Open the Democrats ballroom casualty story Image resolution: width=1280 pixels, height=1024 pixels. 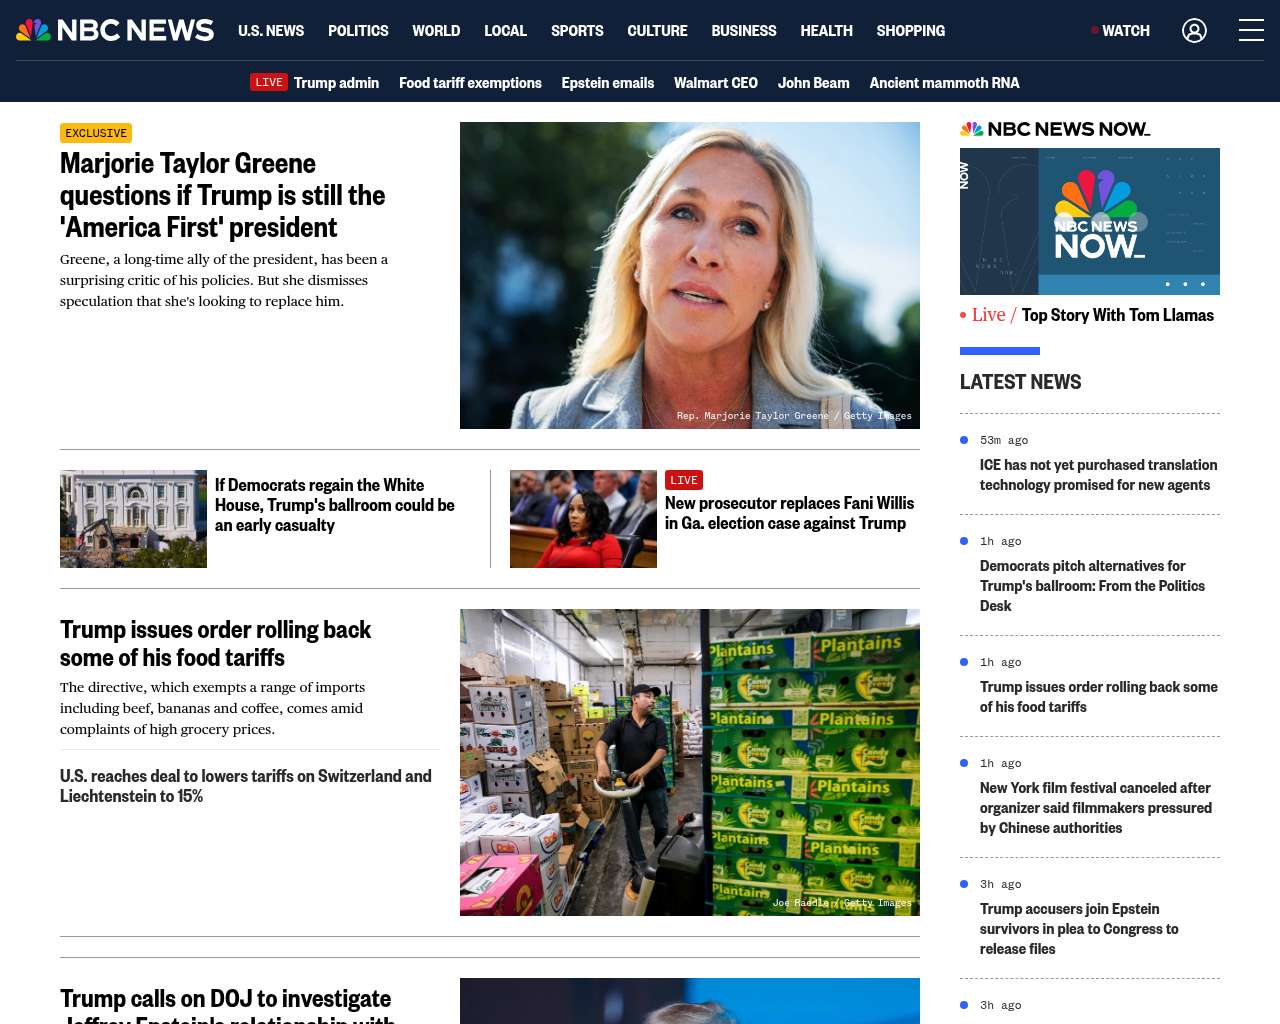[335, 505]
